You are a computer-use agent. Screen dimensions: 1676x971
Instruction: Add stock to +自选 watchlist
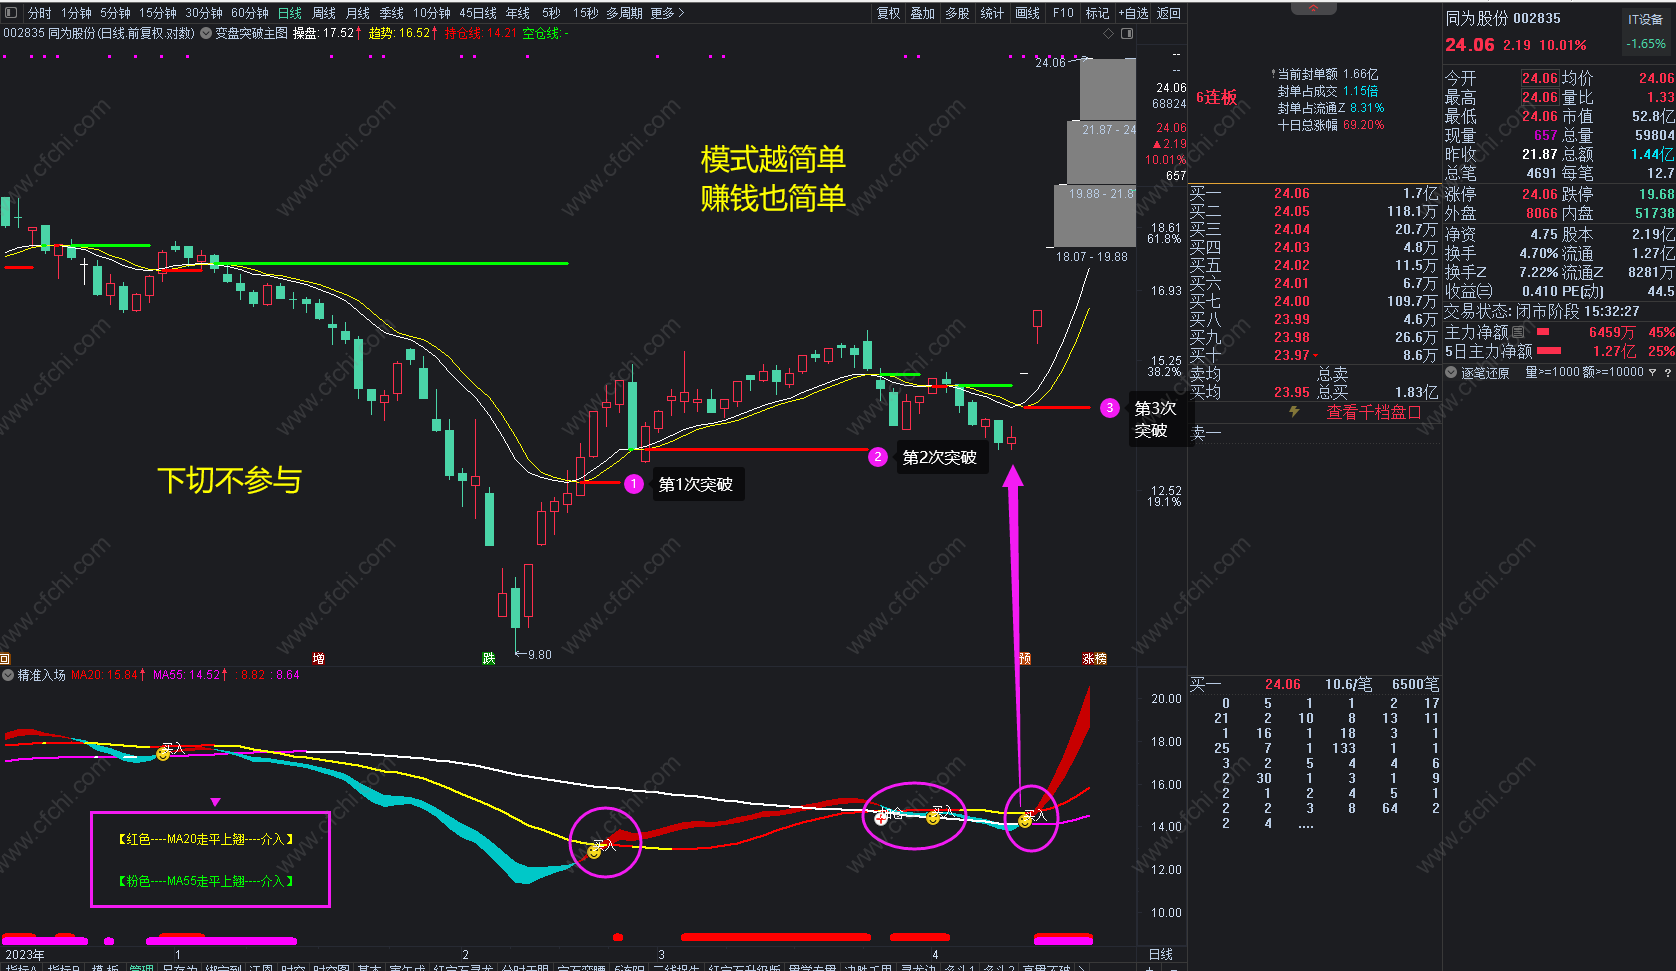(1134, 13)
